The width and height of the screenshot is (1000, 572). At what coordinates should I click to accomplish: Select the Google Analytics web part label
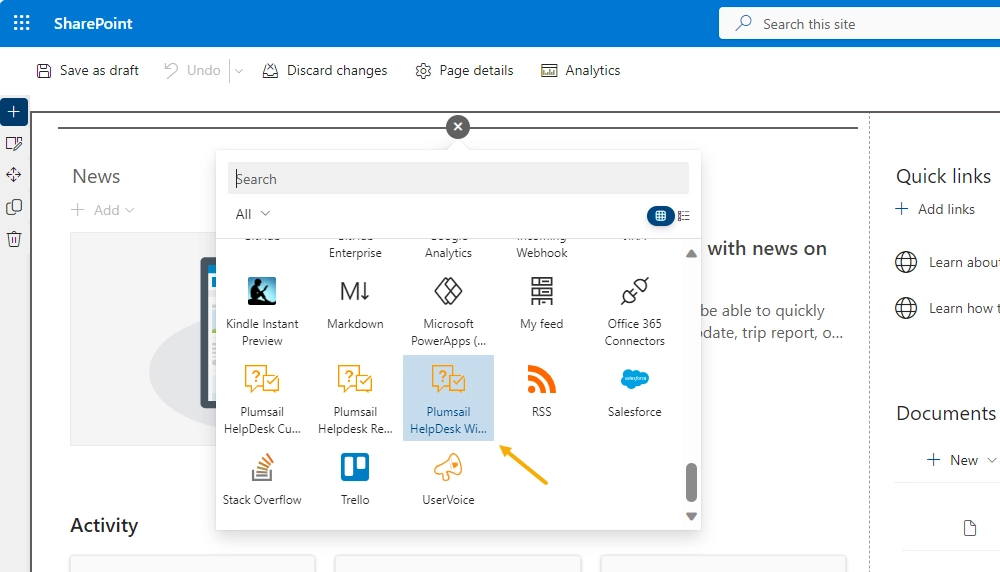tap(448, 247)
